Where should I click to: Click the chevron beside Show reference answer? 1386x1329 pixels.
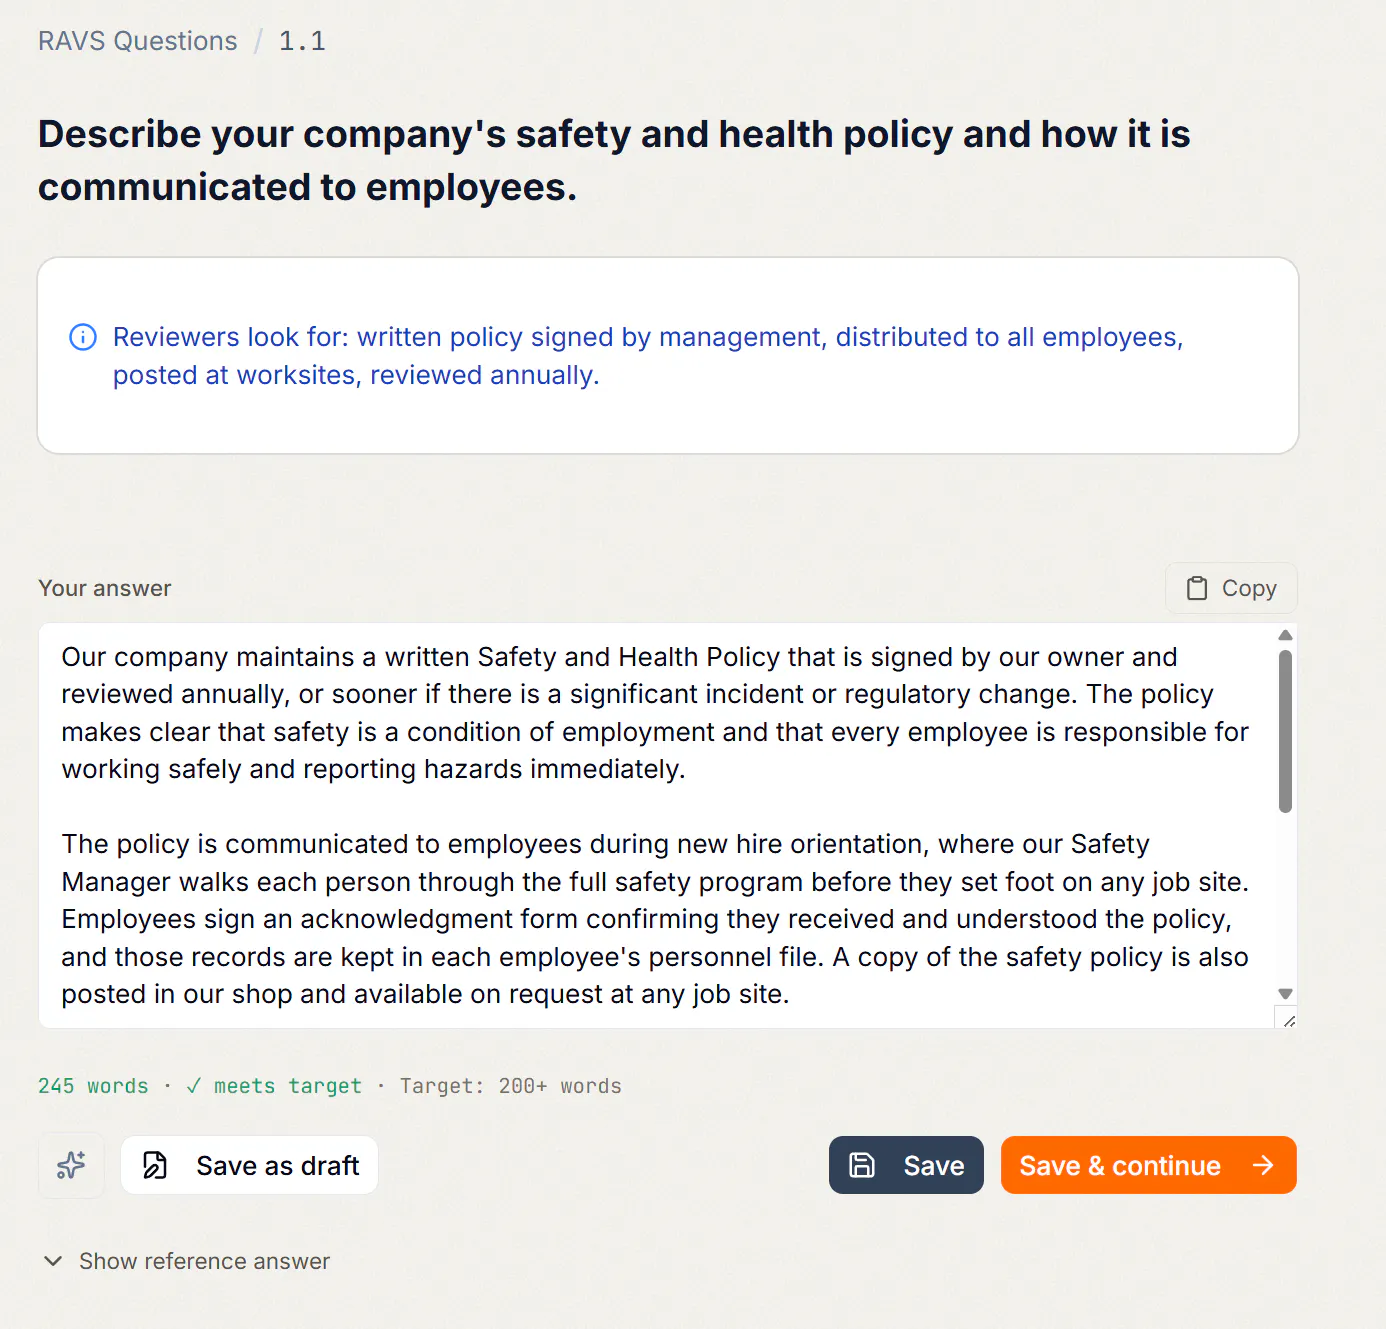[53, 1261]
